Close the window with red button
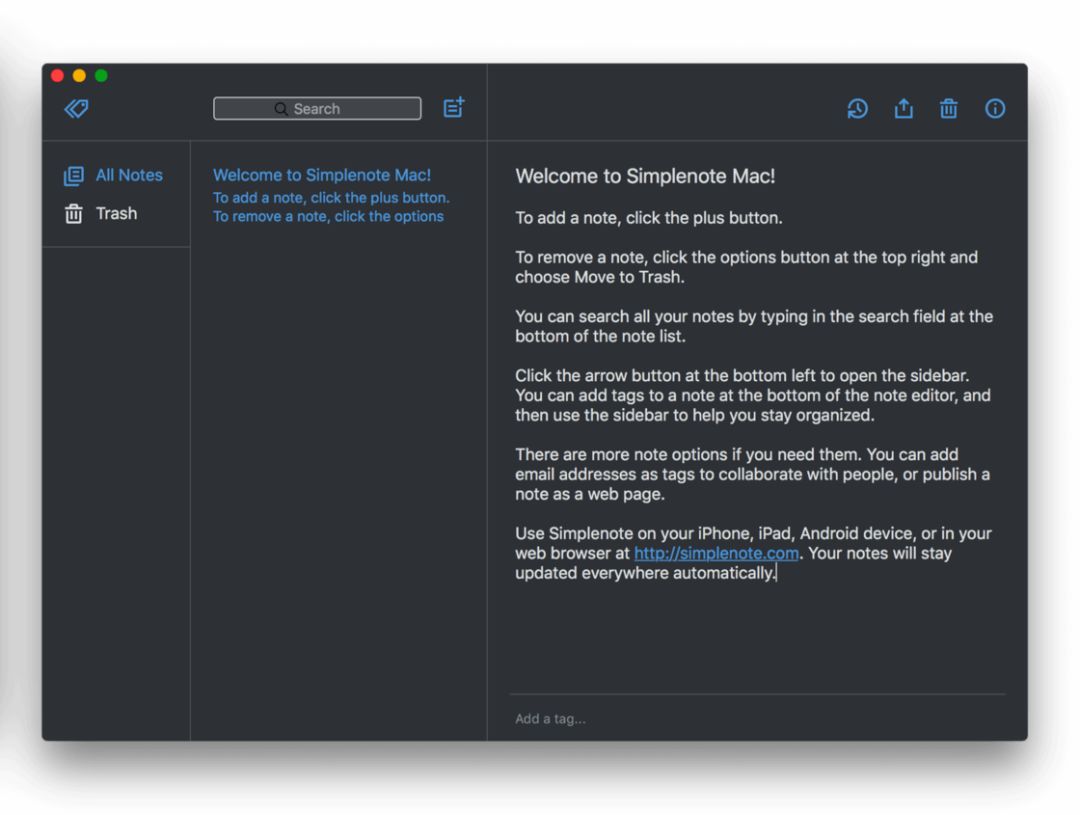 58,76
